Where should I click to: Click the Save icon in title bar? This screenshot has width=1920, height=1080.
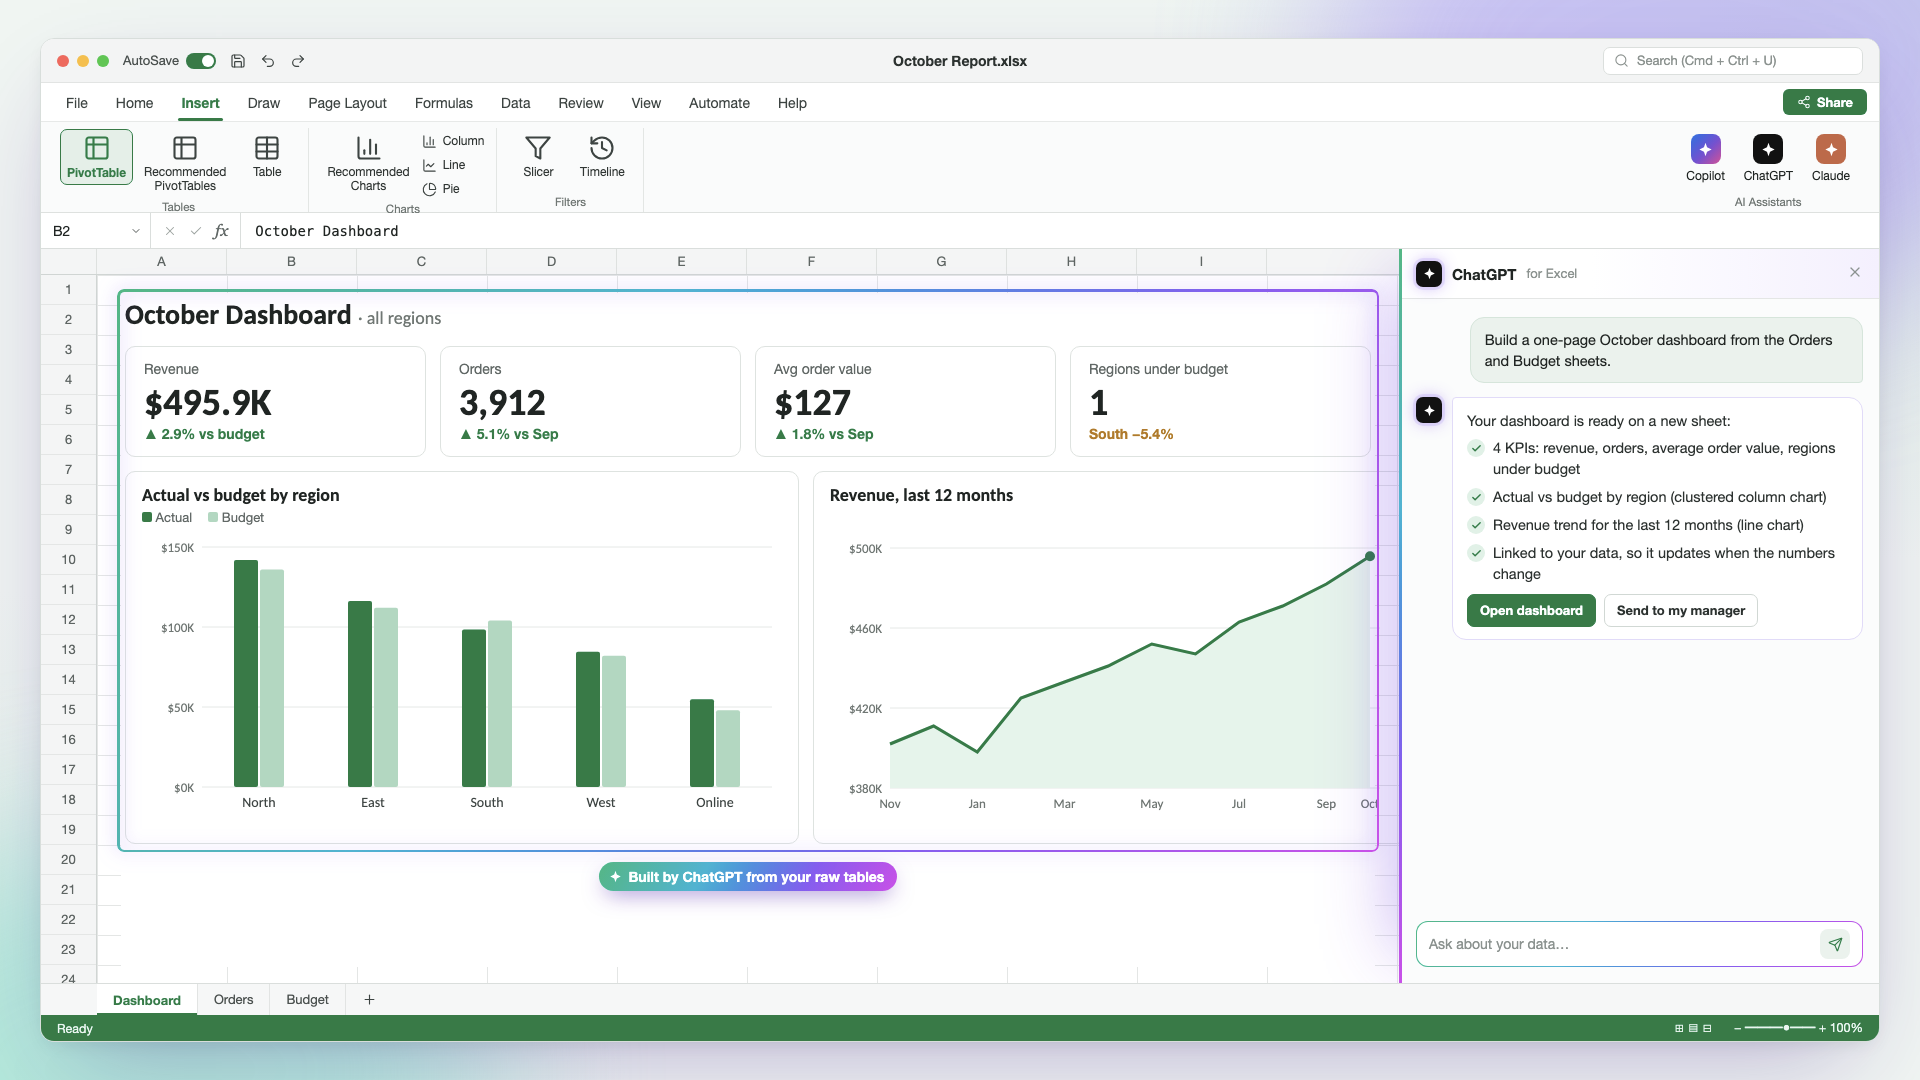(238, 61)
